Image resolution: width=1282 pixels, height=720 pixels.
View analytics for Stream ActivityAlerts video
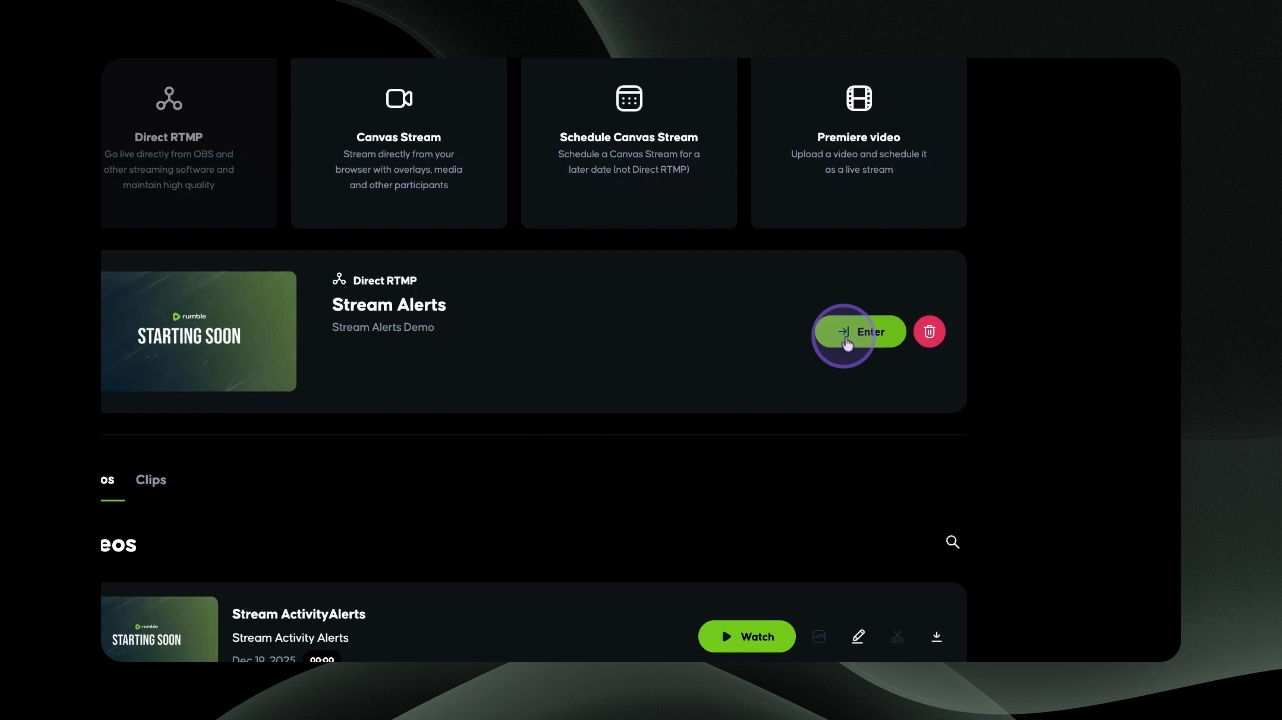point(819,637)
